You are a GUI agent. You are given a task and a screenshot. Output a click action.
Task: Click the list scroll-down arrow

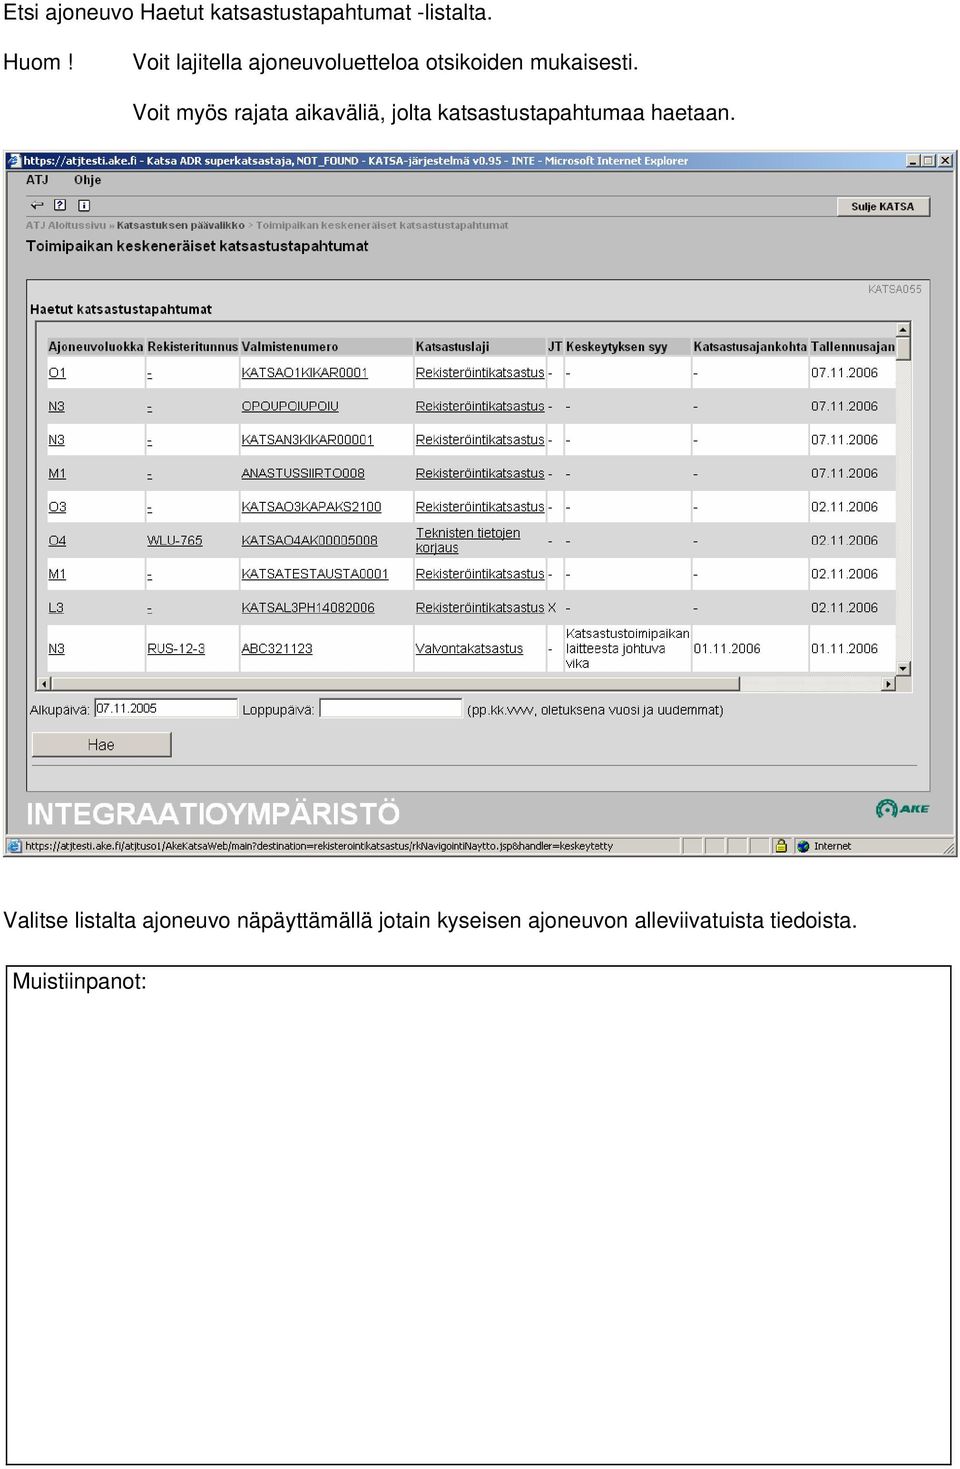(x=904, y=668)
